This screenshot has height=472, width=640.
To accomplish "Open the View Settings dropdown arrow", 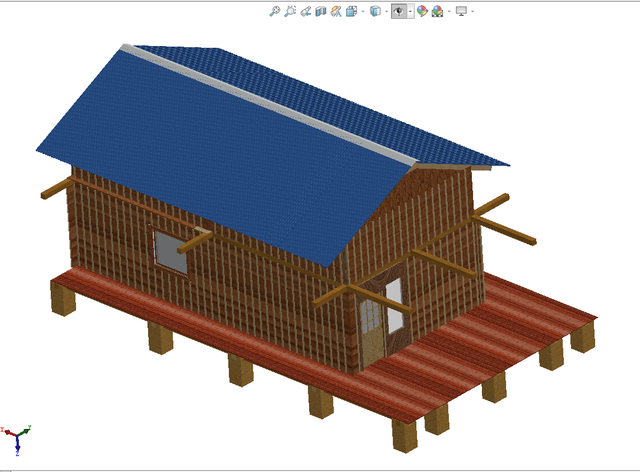I will 473,11.
